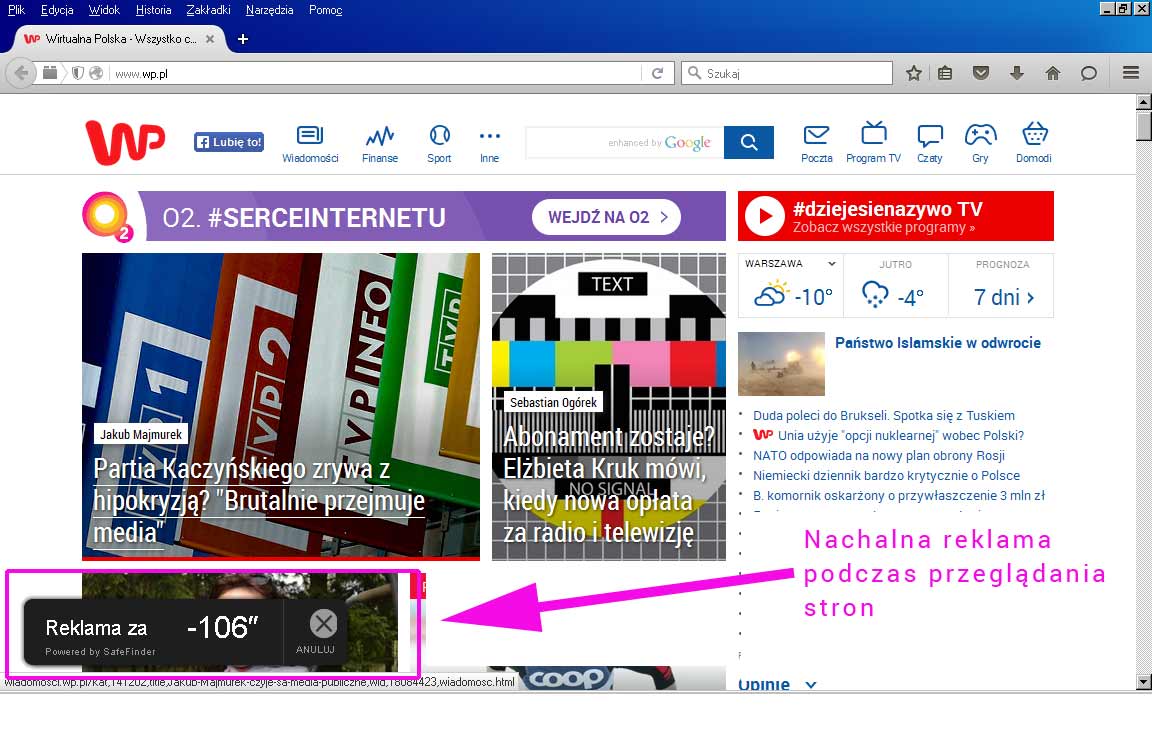Click the O2 logo on the banner

(107, 217)
